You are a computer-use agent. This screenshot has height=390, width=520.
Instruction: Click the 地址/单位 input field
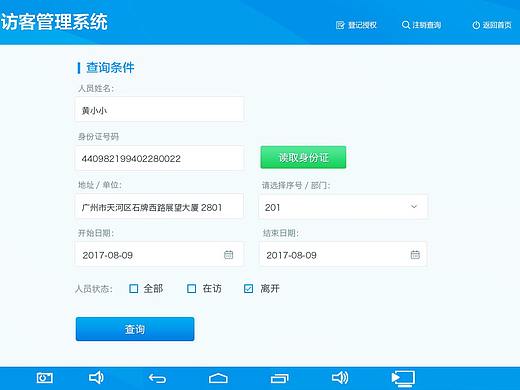tap(159, 207)
